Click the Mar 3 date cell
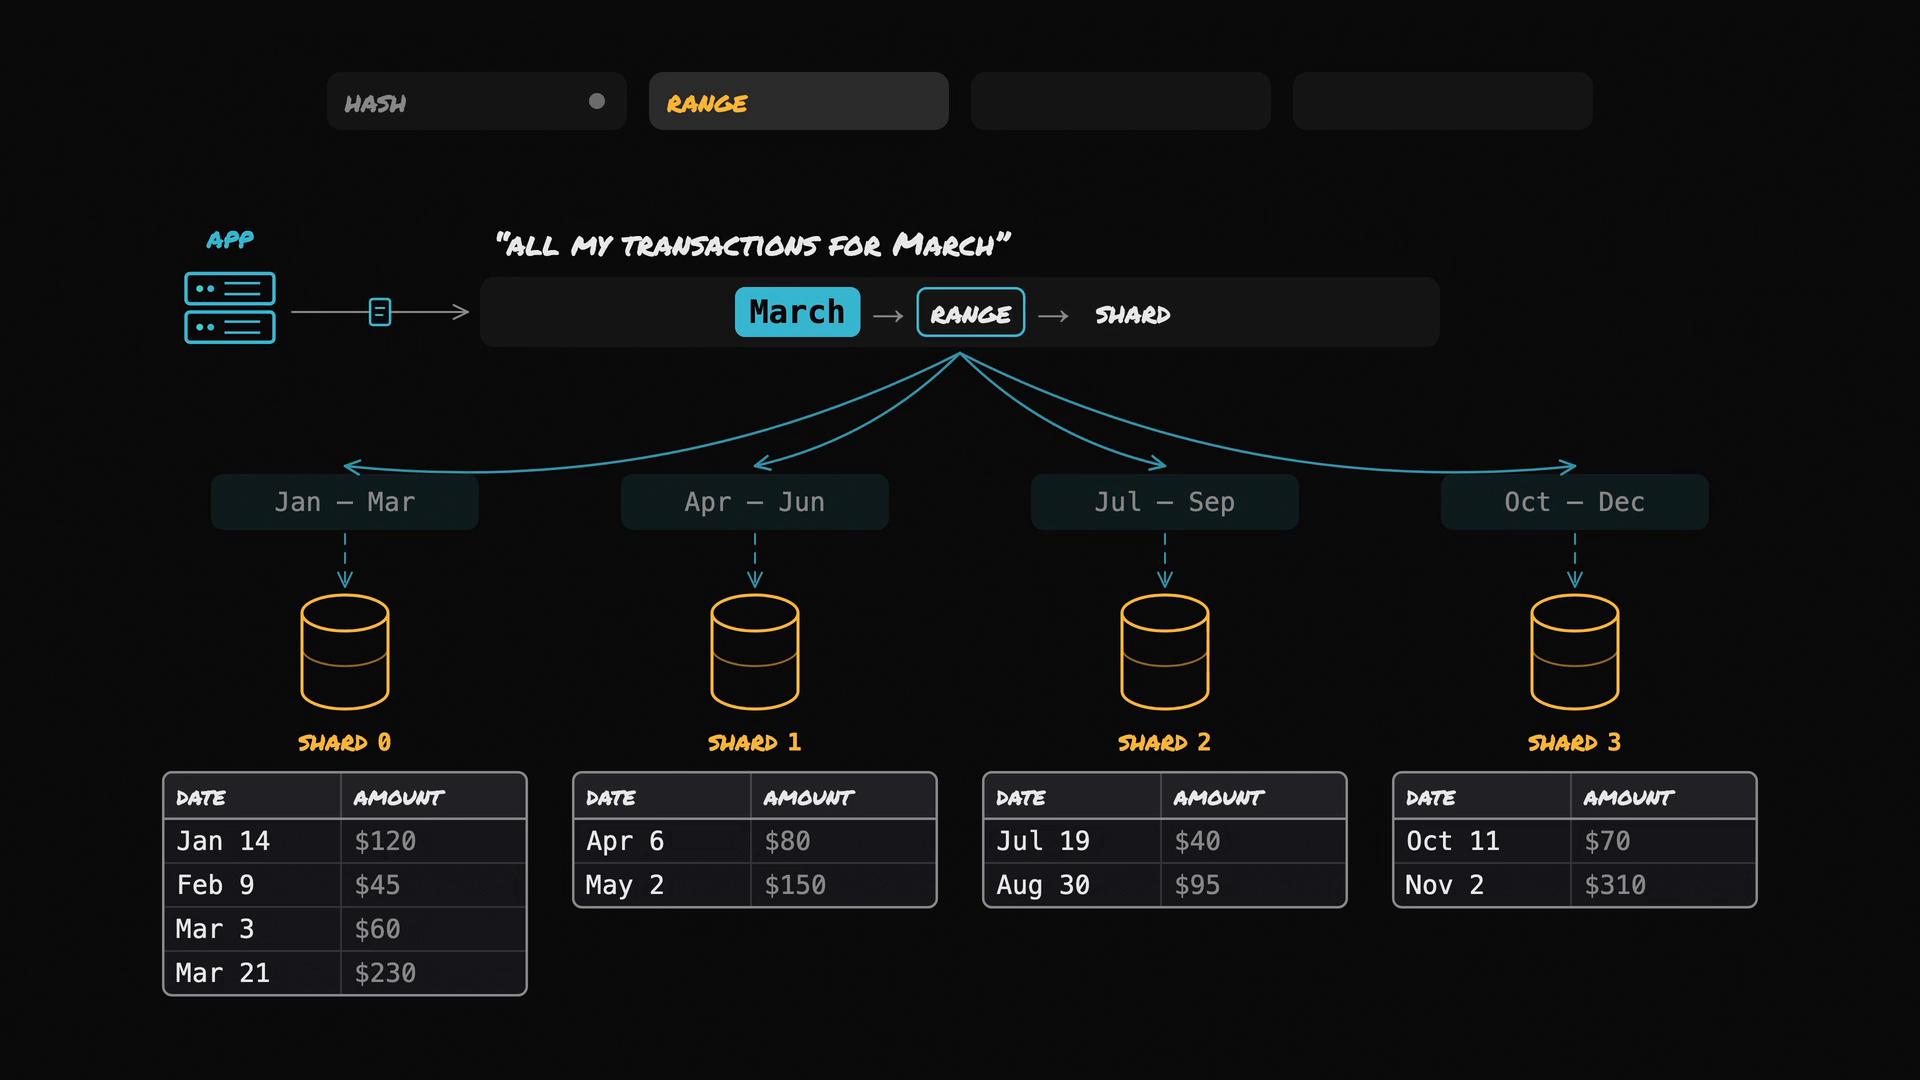Image resolution: width=1920 pixels, height=1080 pixels. coord(252,929)
